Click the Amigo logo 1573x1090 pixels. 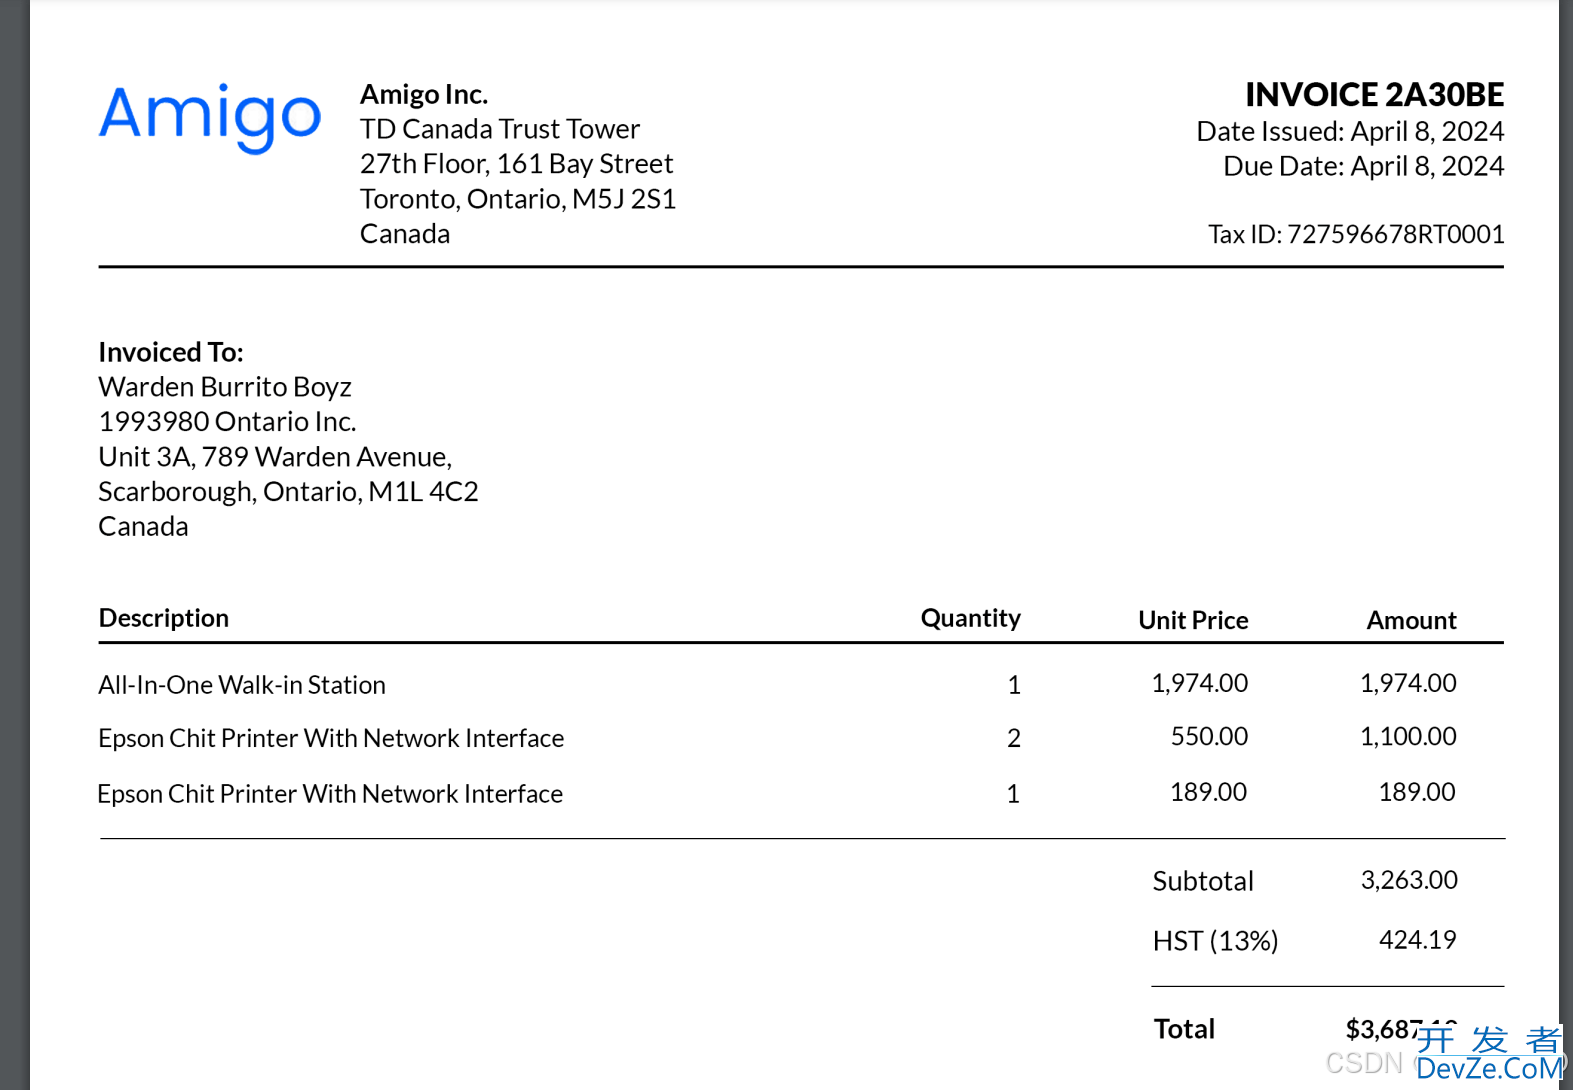click(x=210, y=118)
